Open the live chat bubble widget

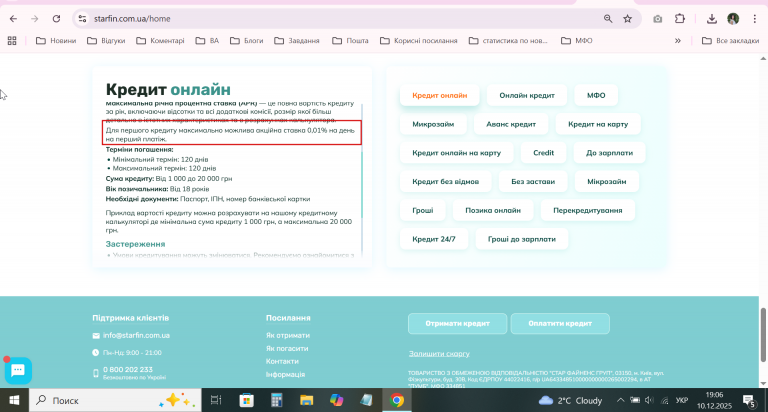(x=18, y=370)
